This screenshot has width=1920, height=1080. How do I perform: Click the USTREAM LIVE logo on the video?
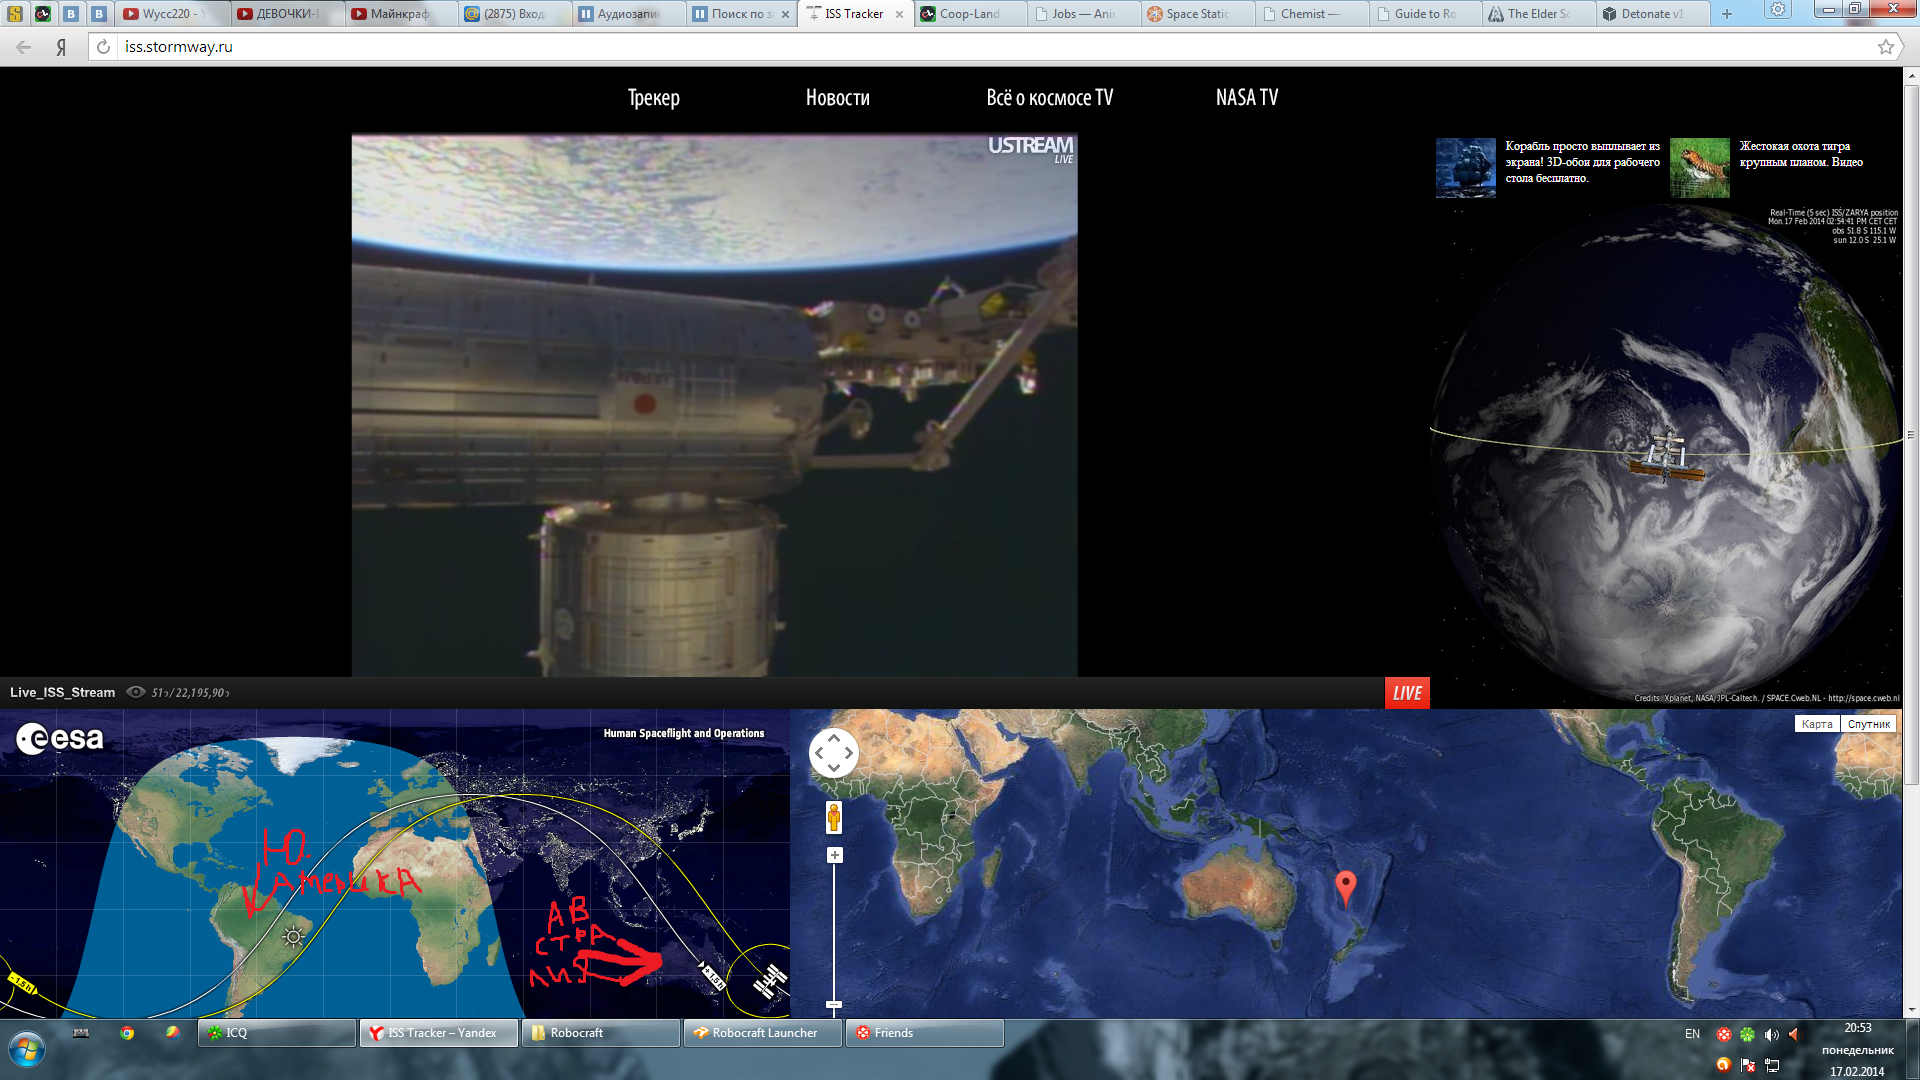point(1031,149)
